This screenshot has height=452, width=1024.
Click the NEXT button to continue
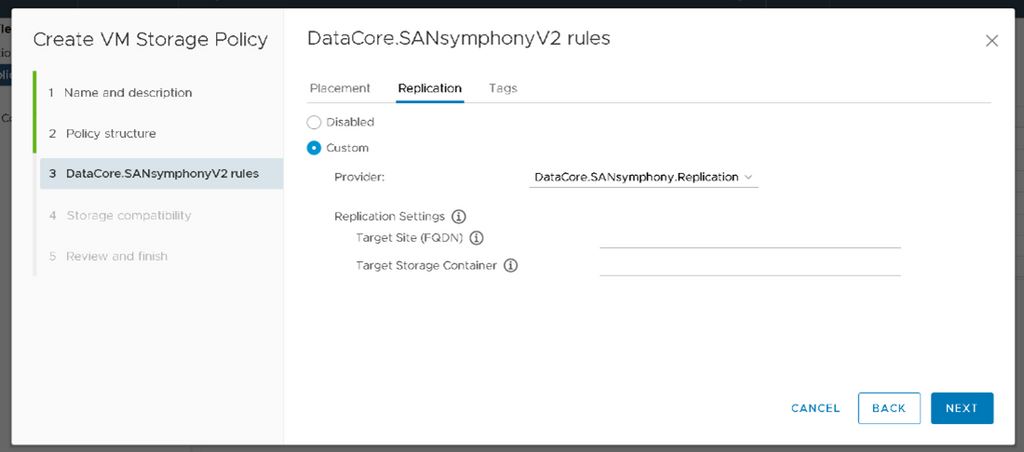coord(961,408)
